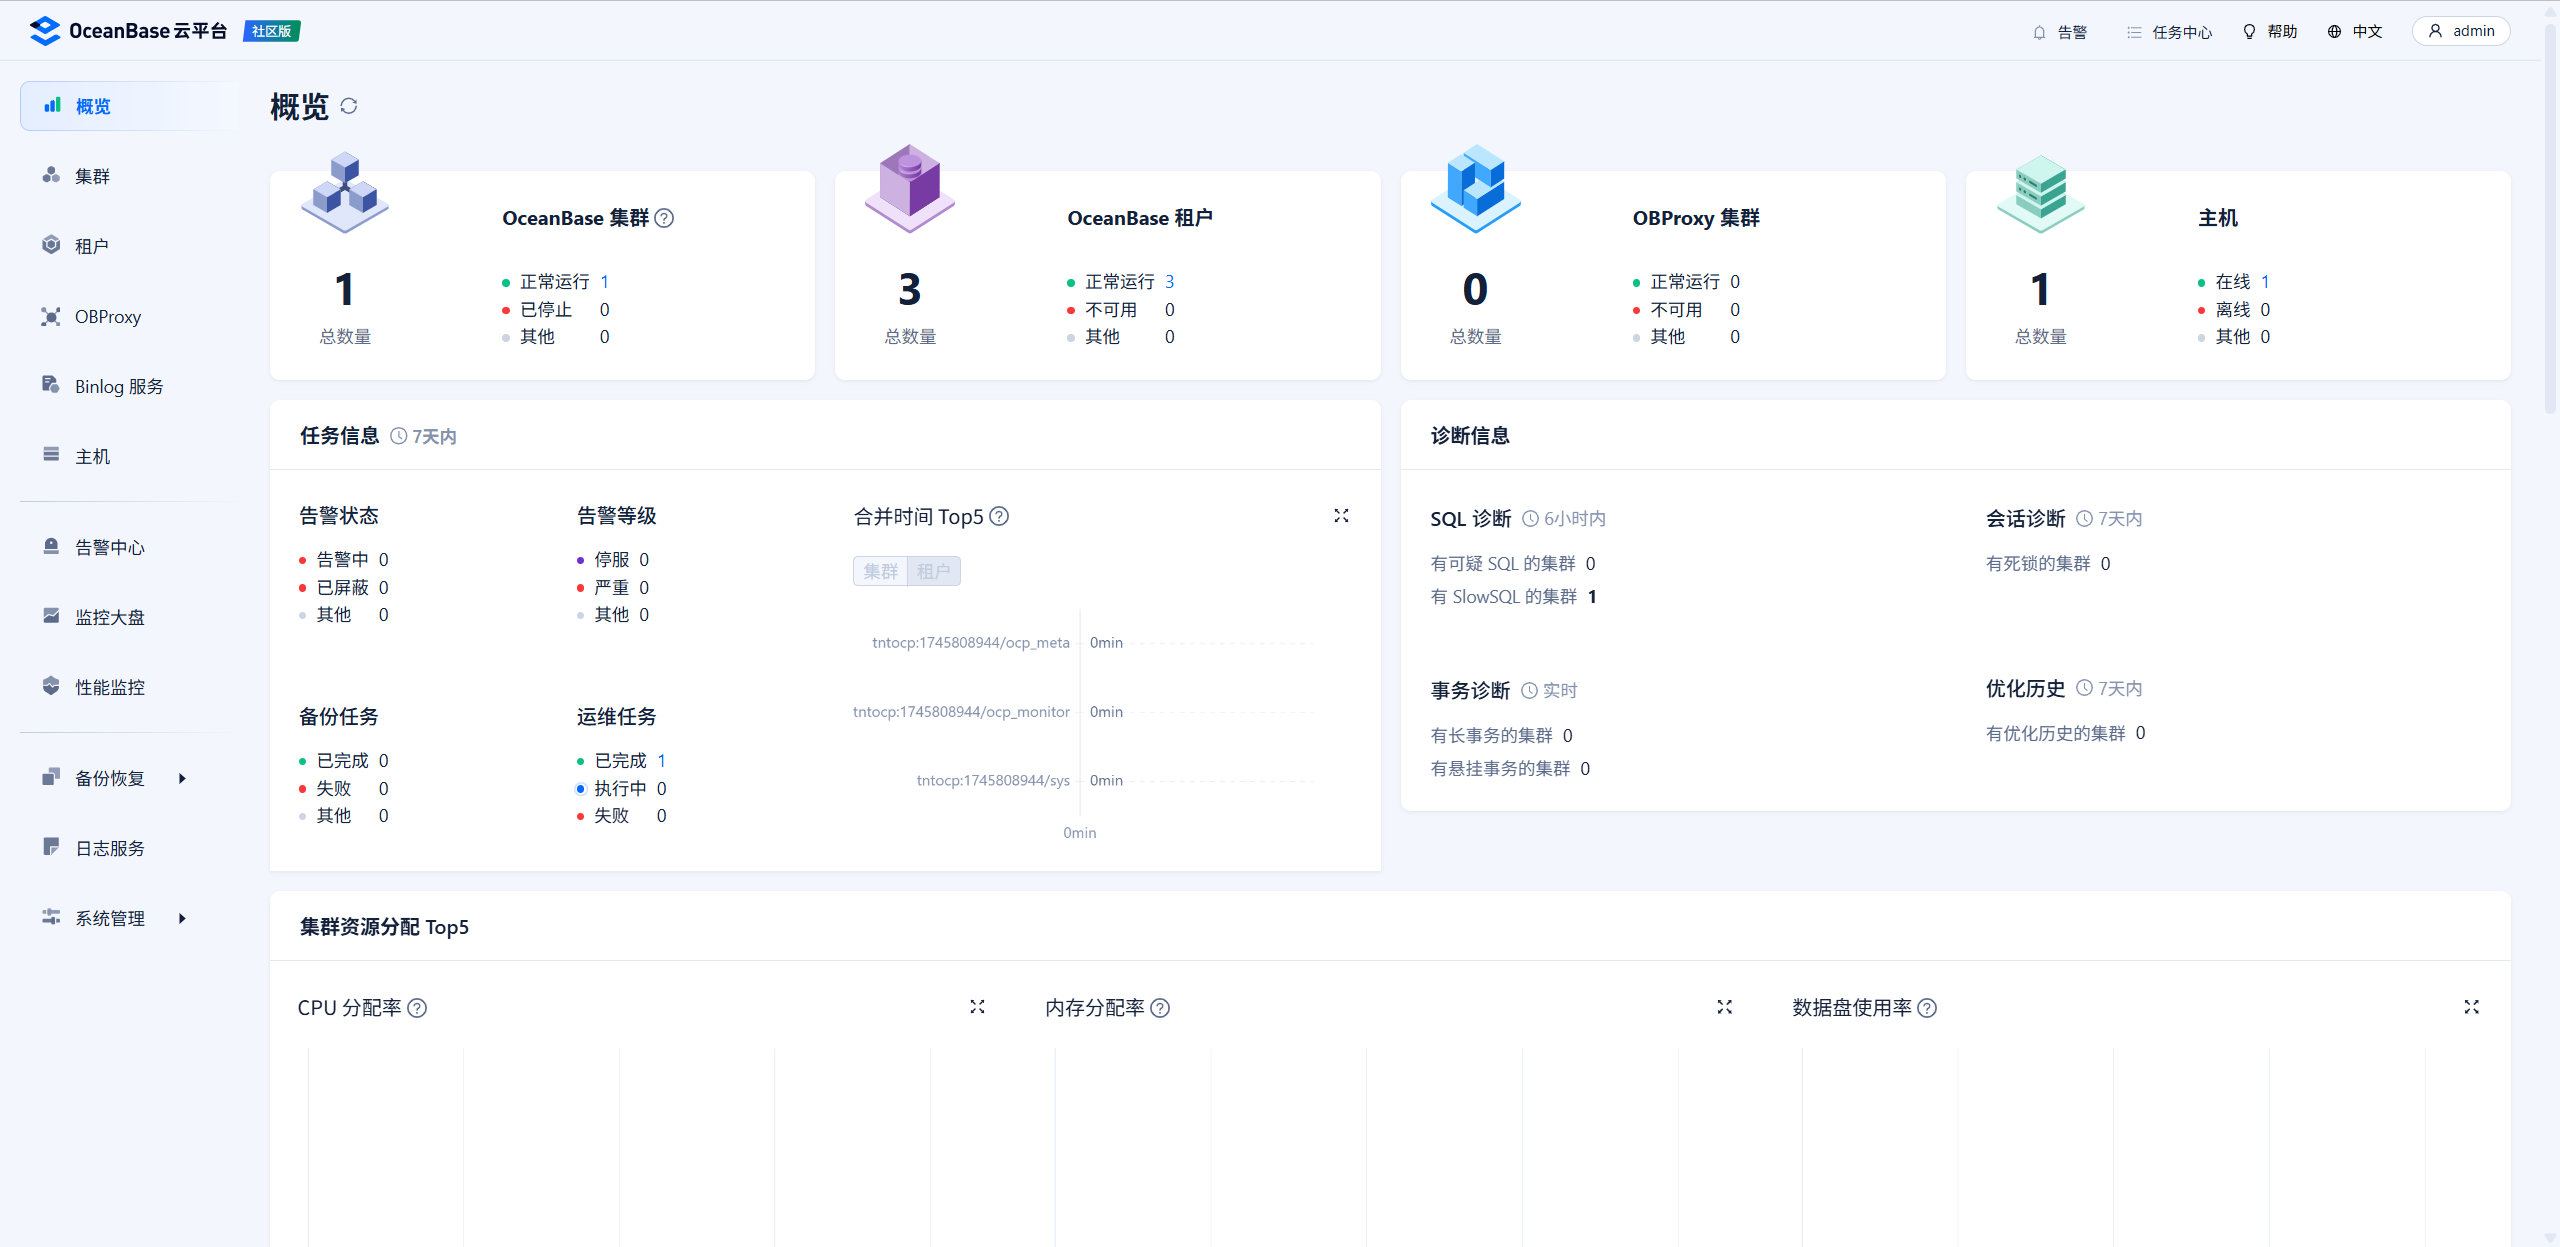Maximize the 内存分配率 chart
Screen dimensions: 2560x1247
pyautogui.click(x=1724, y=1007)
